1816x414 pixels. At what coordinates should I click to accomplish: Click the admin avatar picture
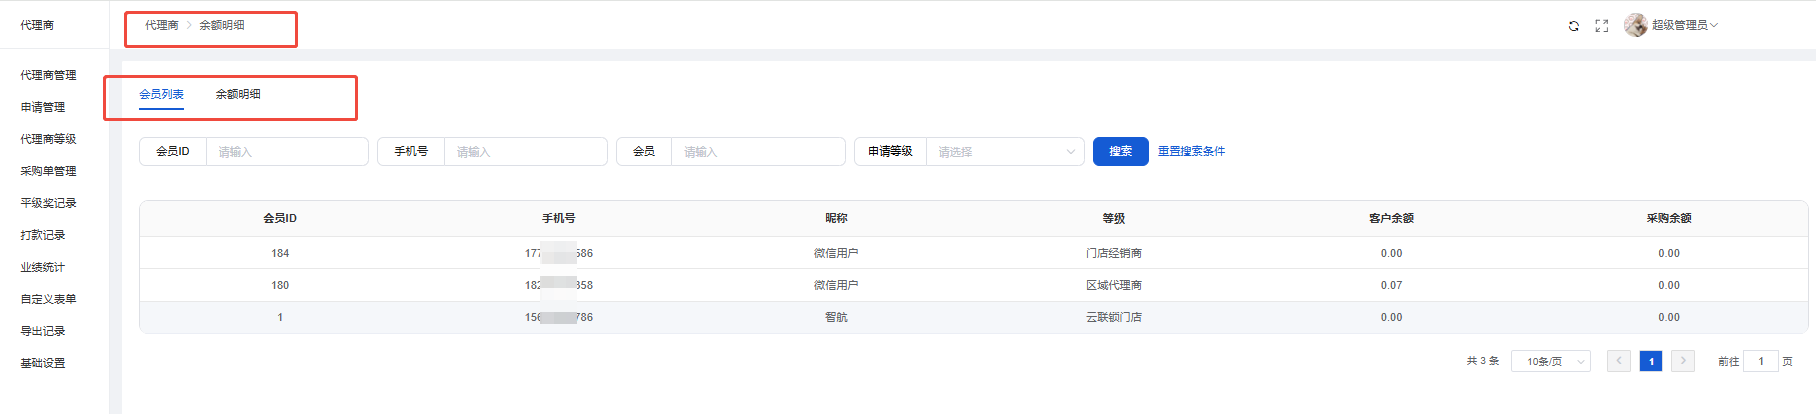1635,25
